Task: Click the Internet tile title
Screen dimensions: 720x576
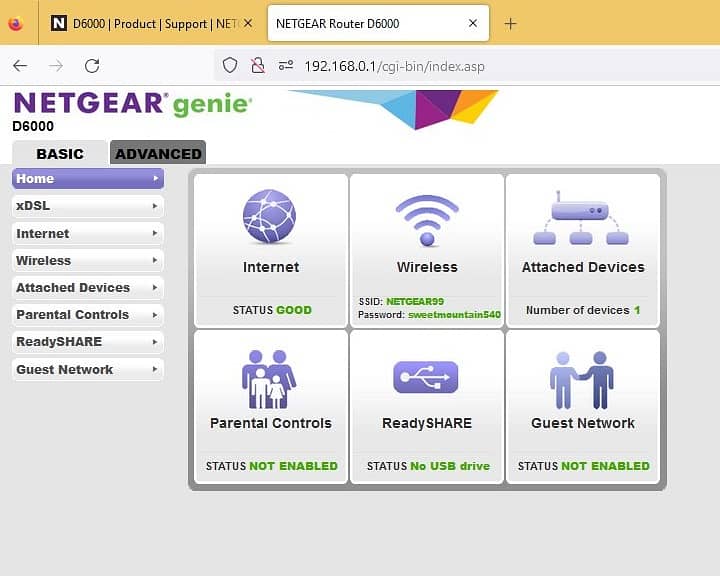Action: 271,267
